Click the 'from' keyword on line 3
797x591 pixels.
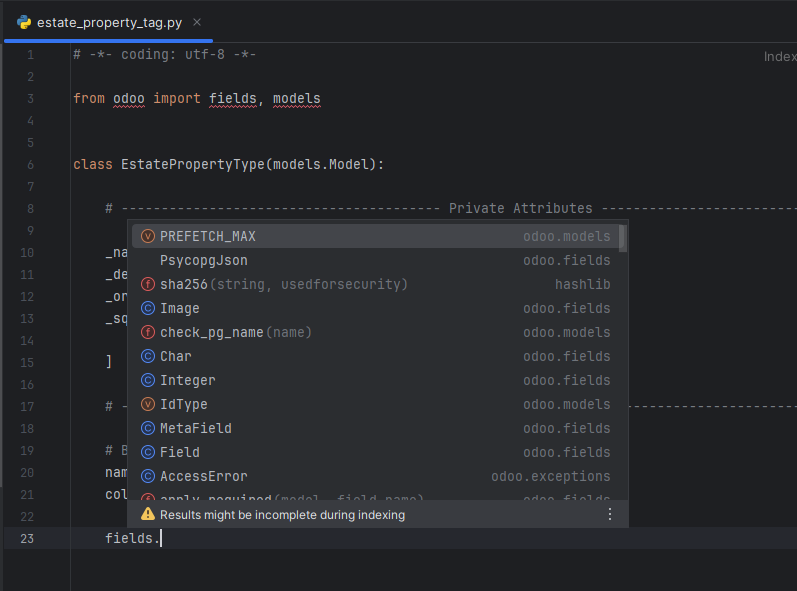tap(89, 99)
